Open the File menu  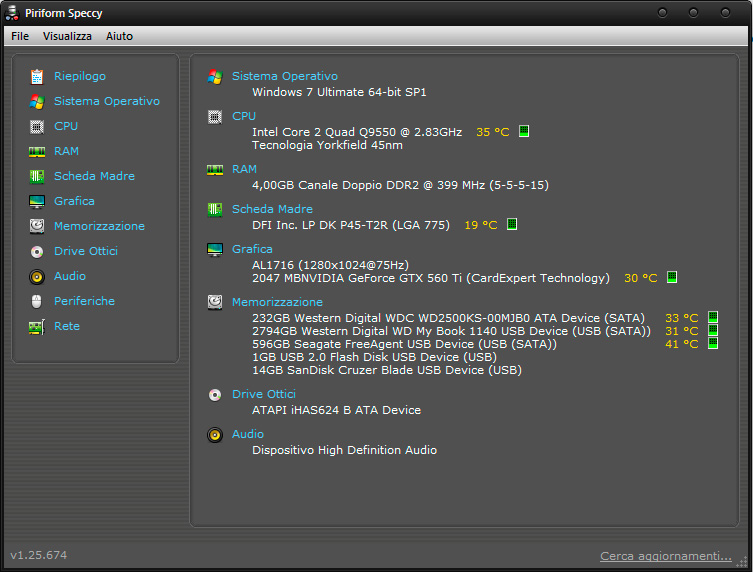click(x=20, y=36)
